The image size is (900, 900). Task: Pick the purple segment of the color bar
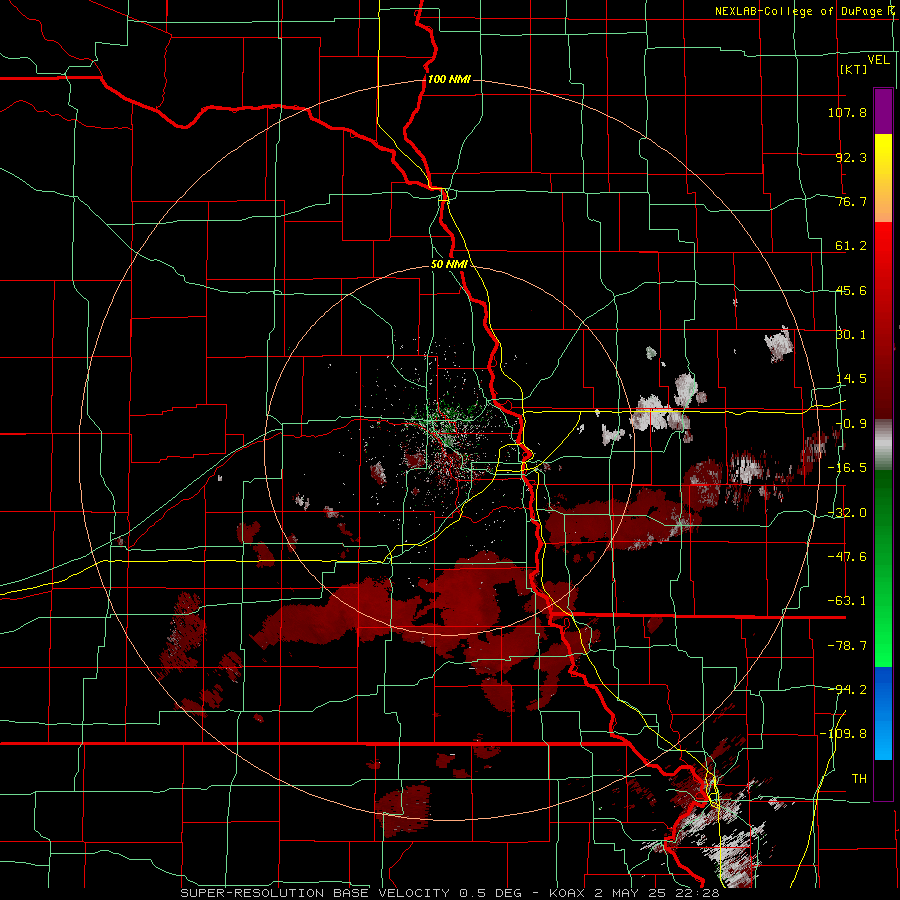coord(883,111)
